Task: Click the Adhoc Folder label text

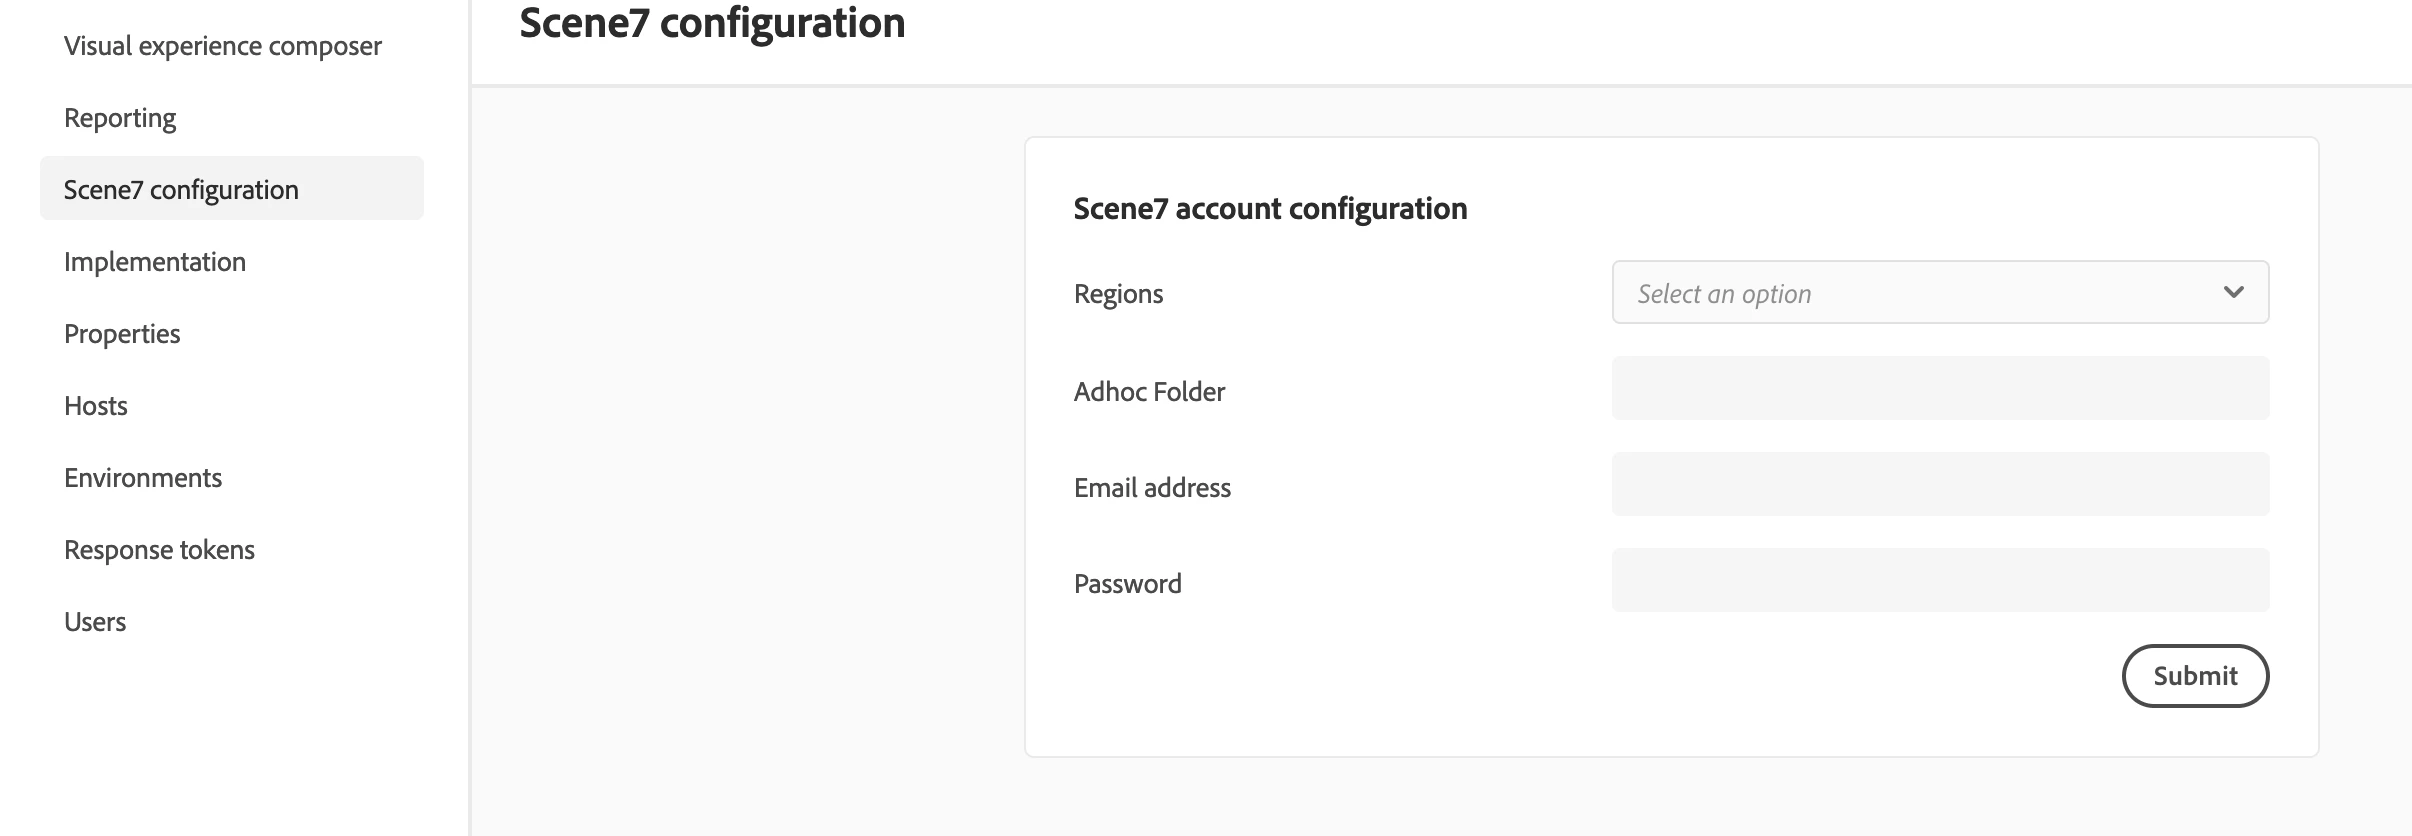Action: click(x=1149, y=392)
